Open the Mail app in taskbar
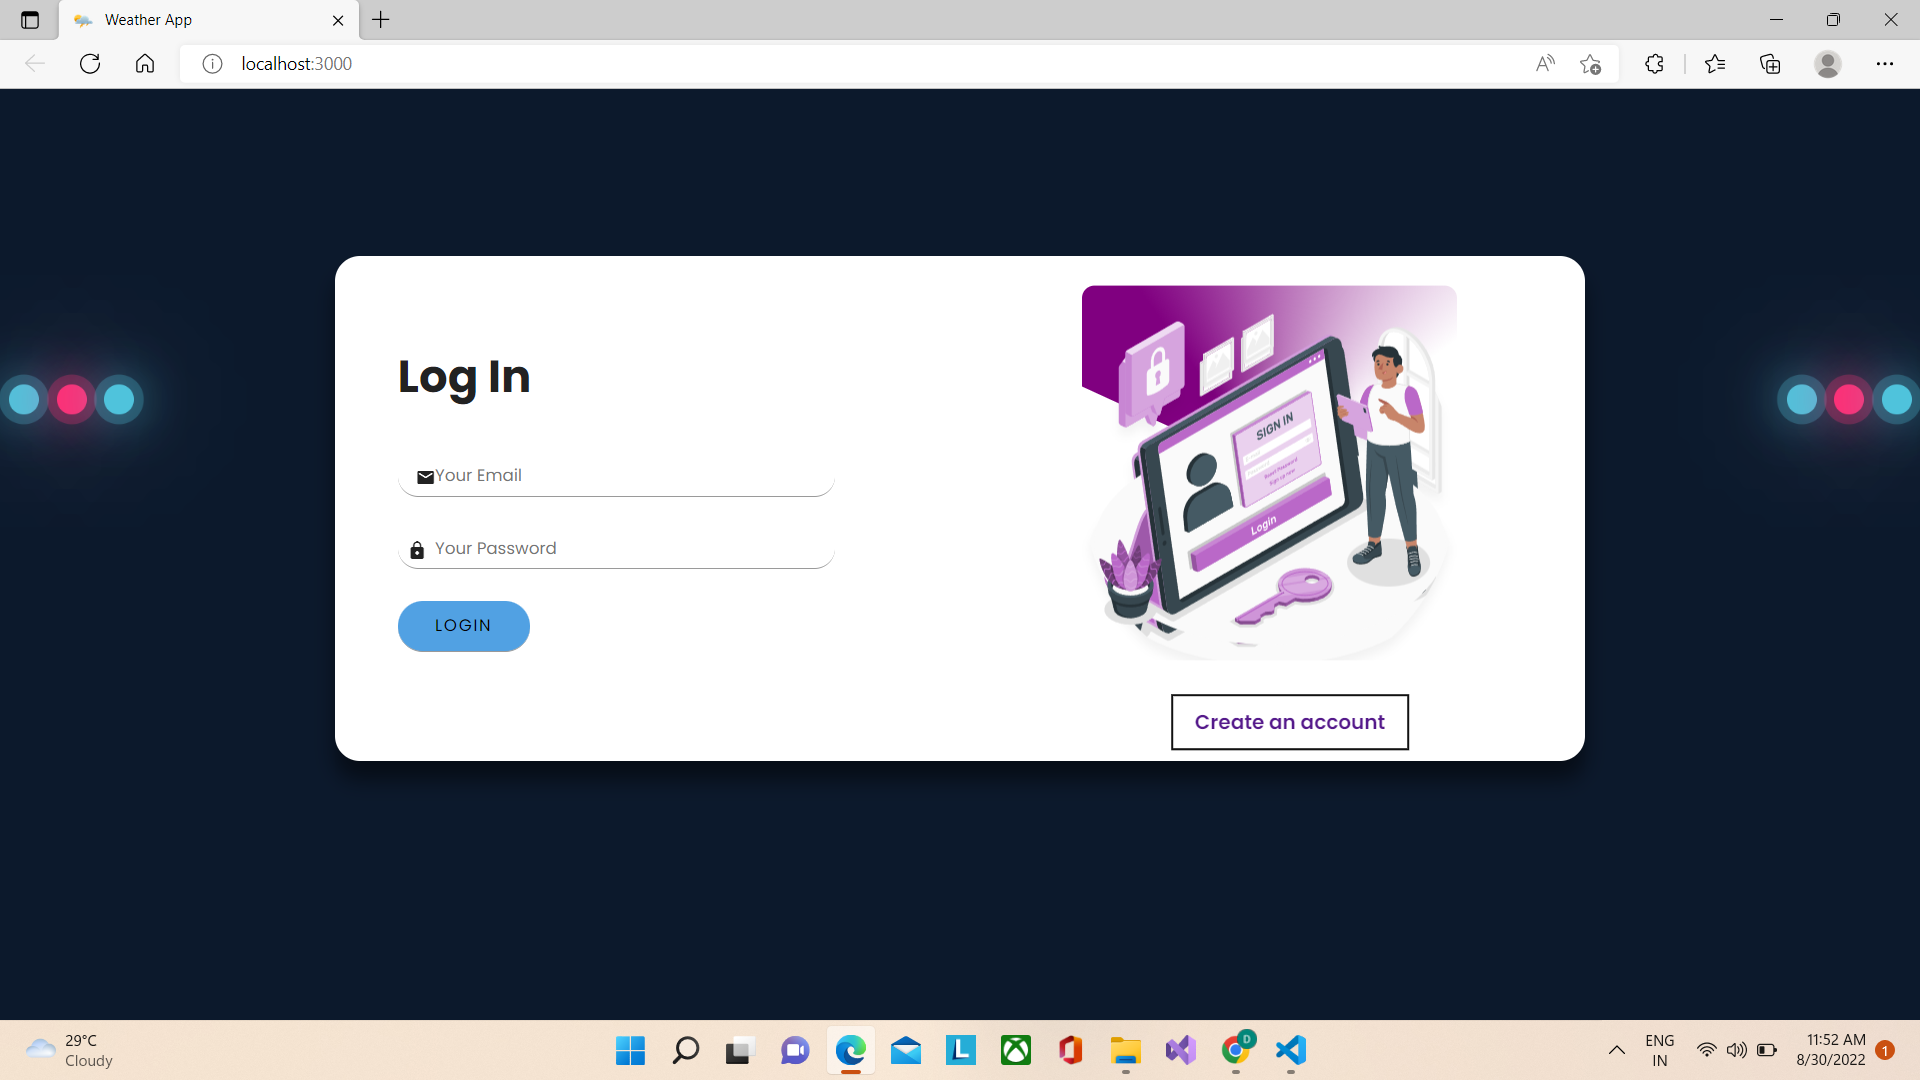The width and height of the screenshot is (1920, 1080). 906,1051
